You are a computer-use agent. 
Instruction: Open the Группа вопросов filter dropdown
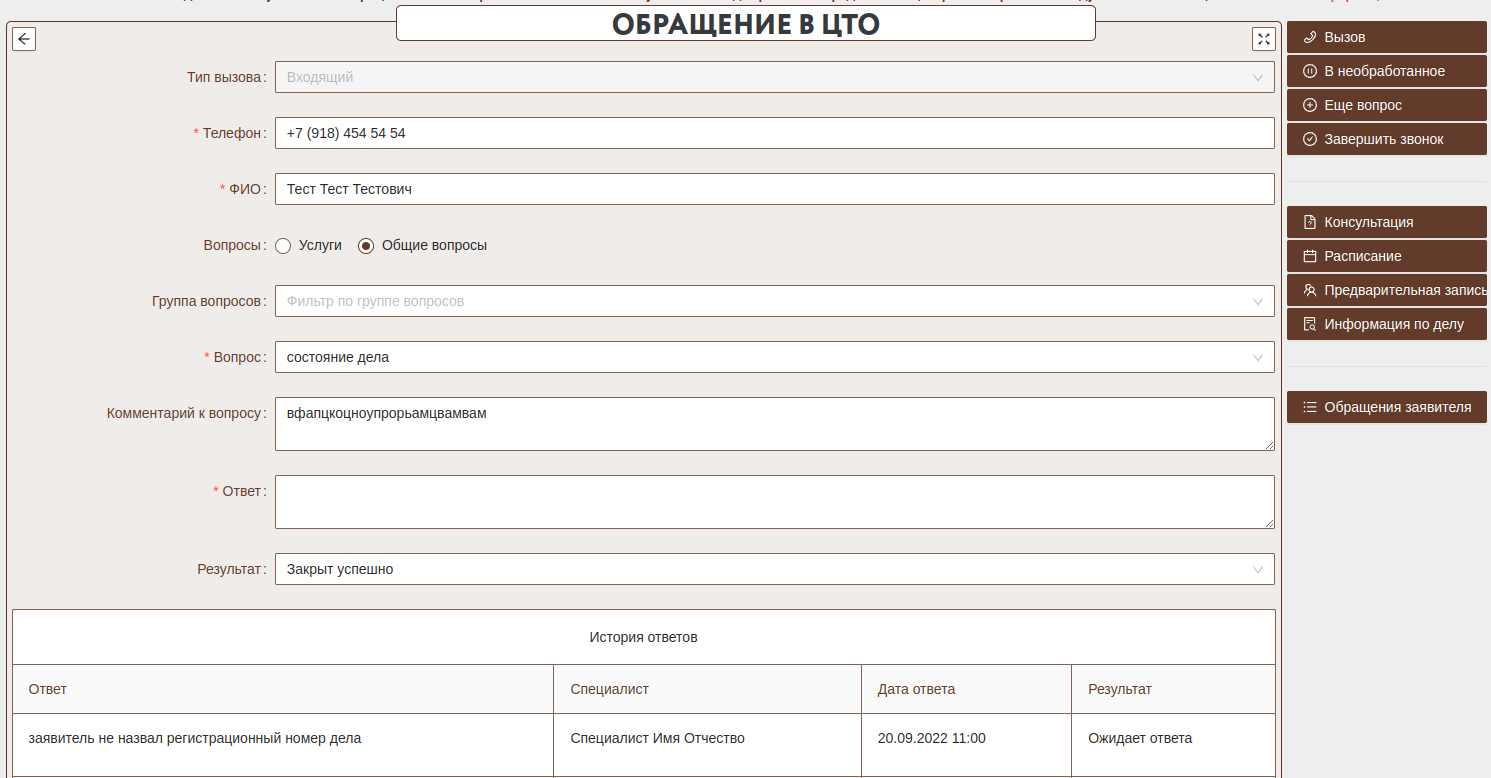point(774,301)
